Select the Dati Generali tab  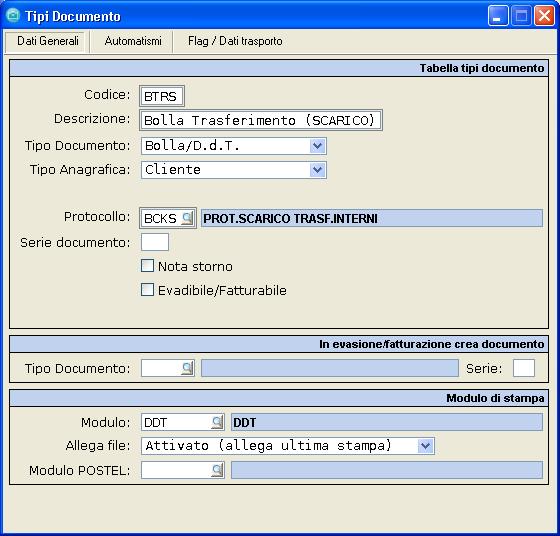tap(48, 41)
